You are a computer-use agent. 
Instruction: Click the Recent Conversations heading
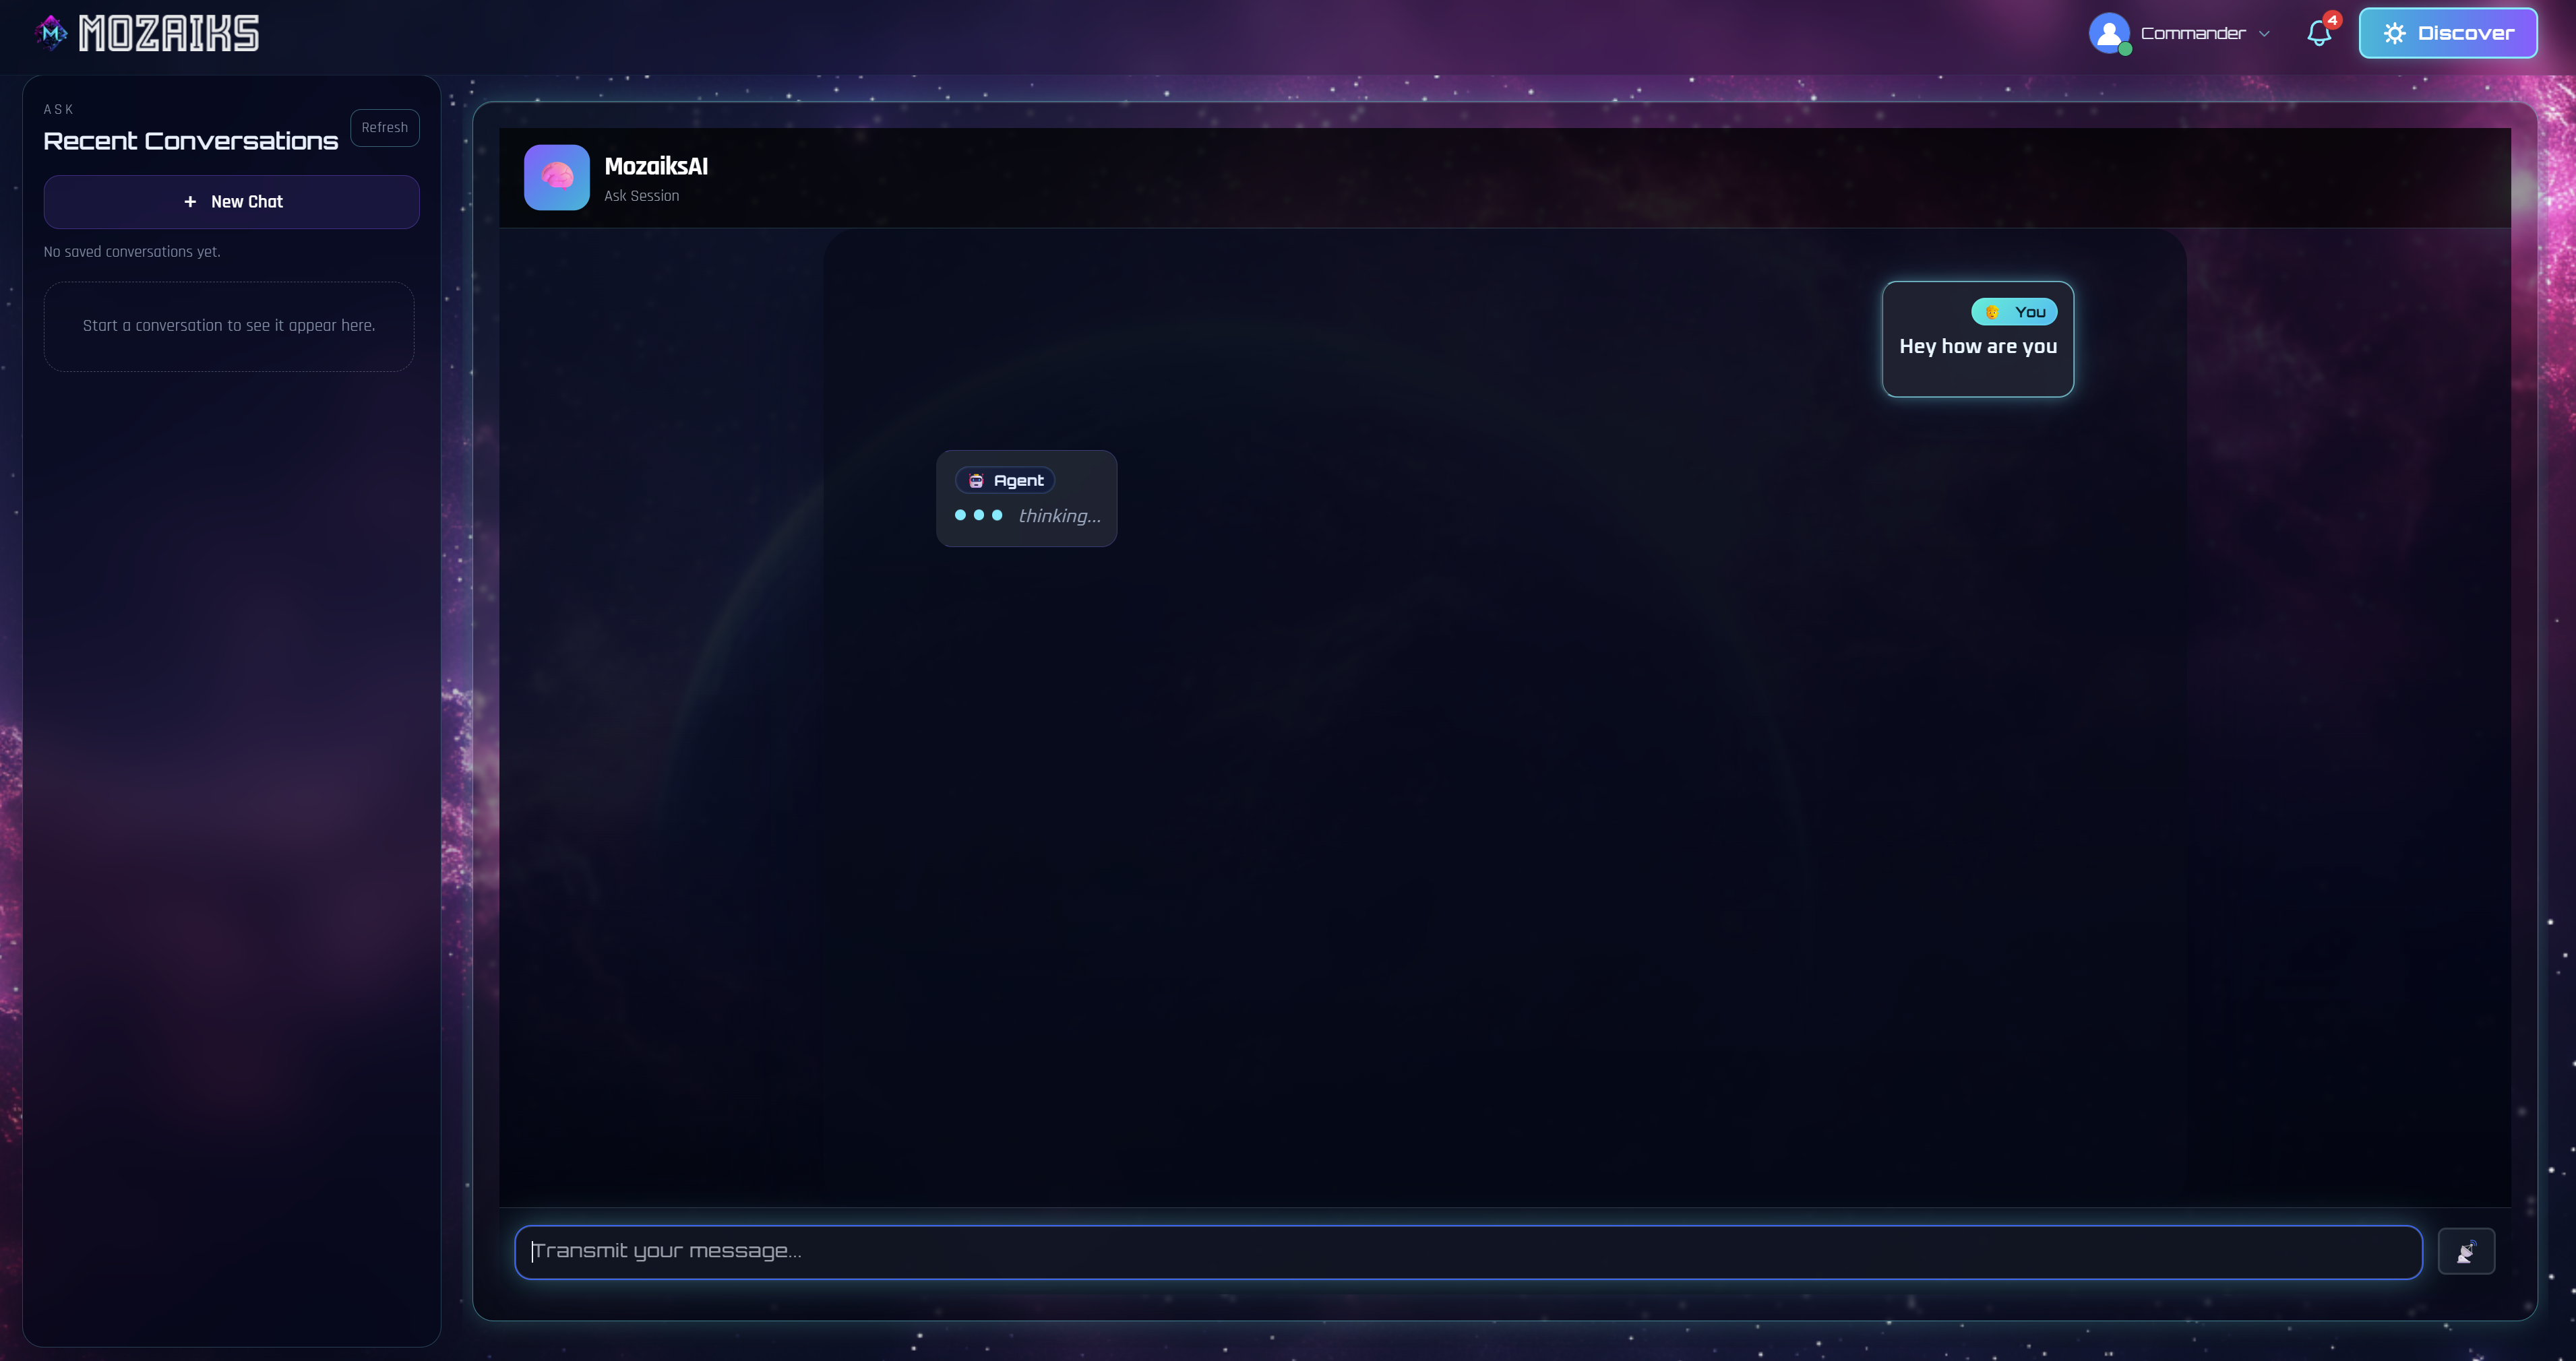click(x=191, y=141)
